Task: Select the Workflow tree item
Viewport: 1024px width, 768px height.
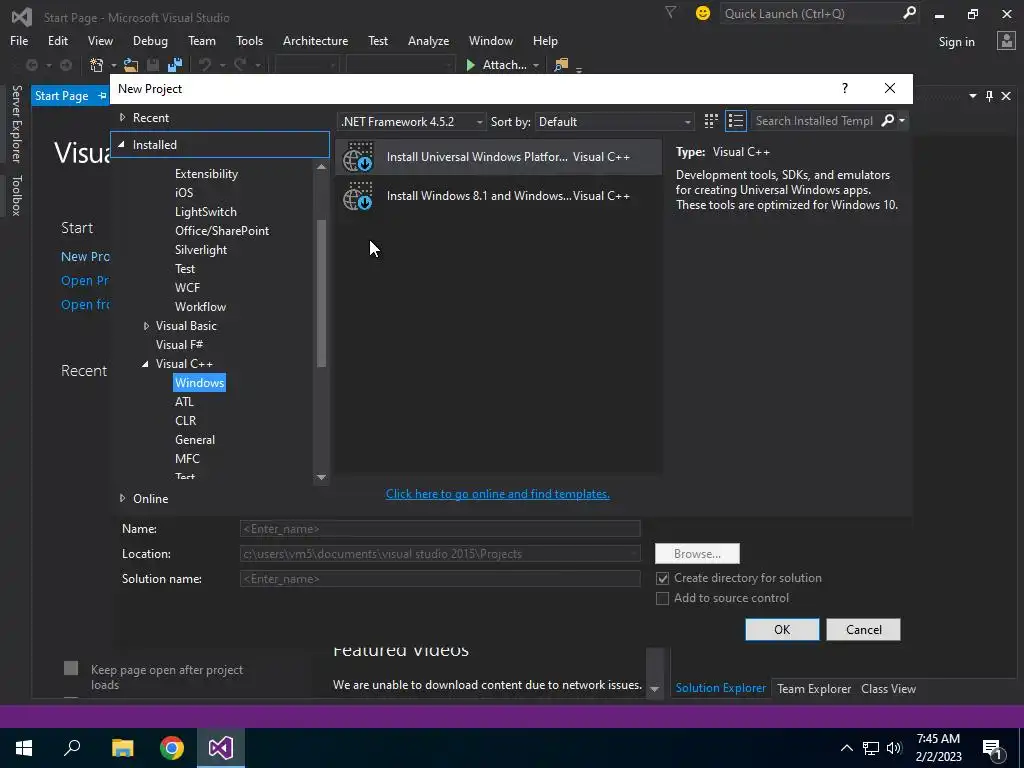Action: (x=200, y=306)
